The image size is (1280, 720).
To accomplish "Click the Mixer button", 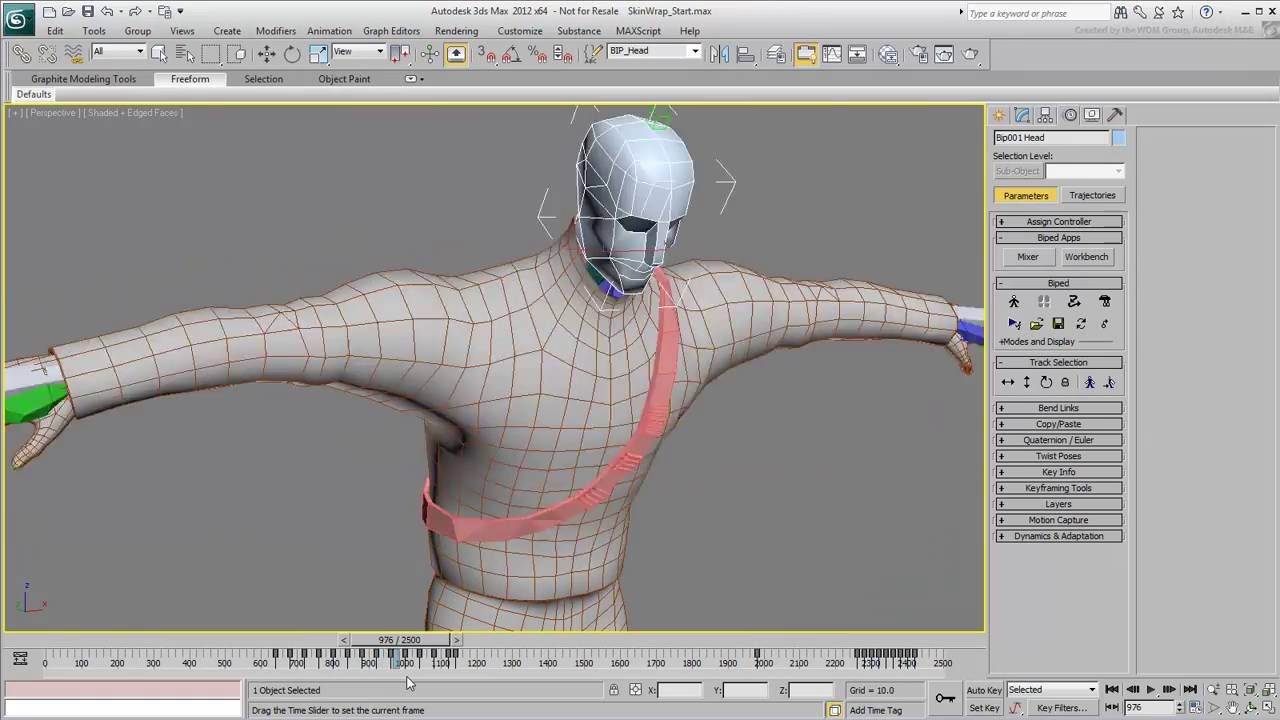I will tap(1028, 257).
